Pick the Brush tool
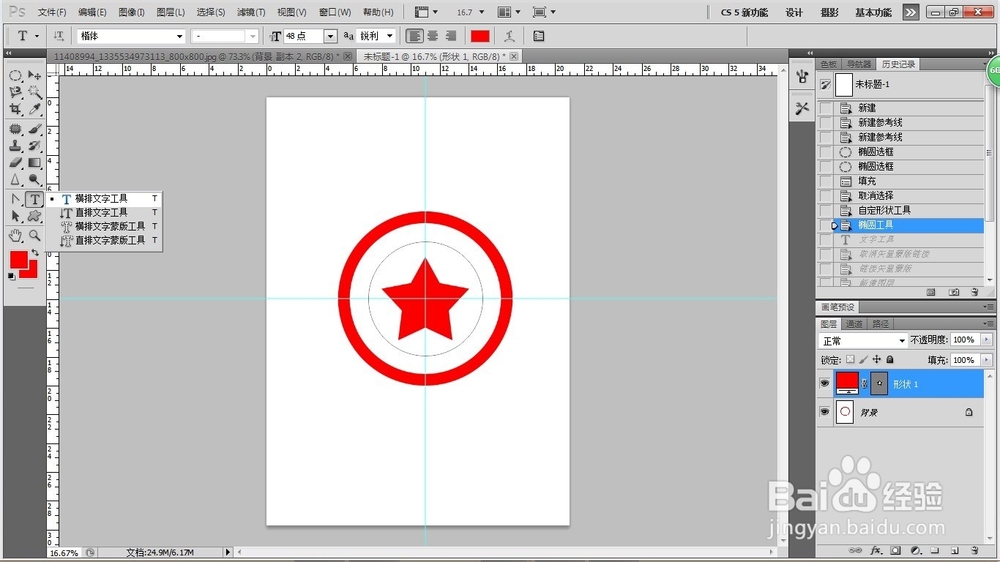 [x=34, y=129]
